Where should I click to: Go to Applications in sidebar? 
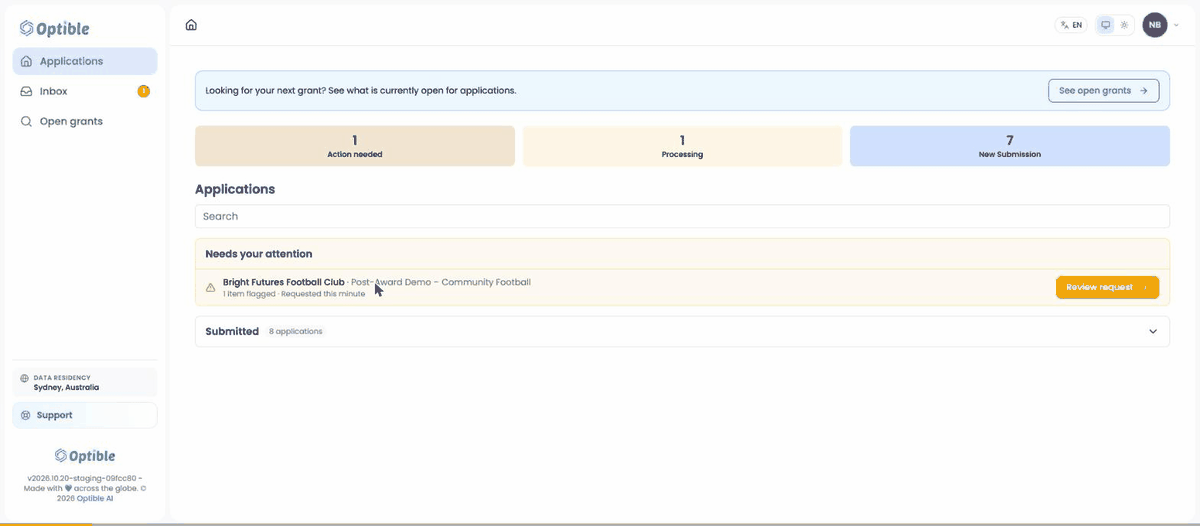(x=85, y=61)
